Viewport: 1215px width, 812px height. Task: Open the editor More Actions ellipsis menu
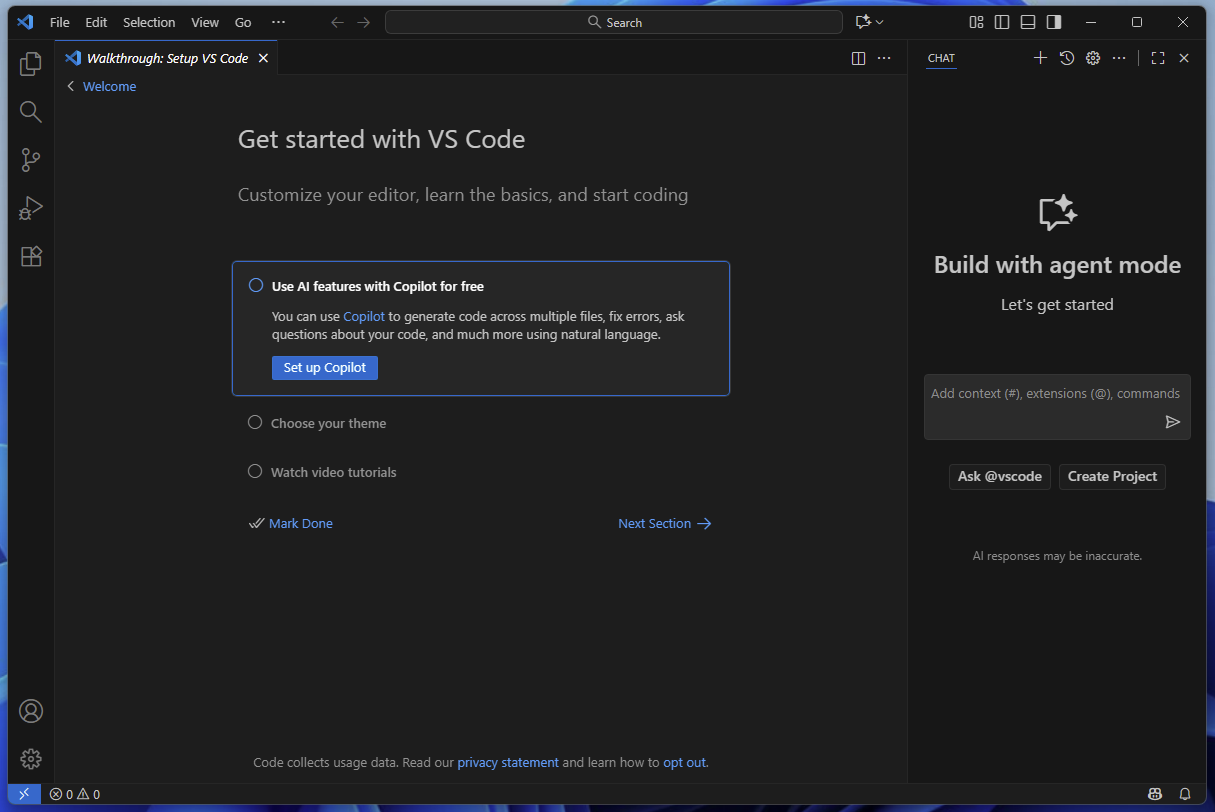point(884,58)
